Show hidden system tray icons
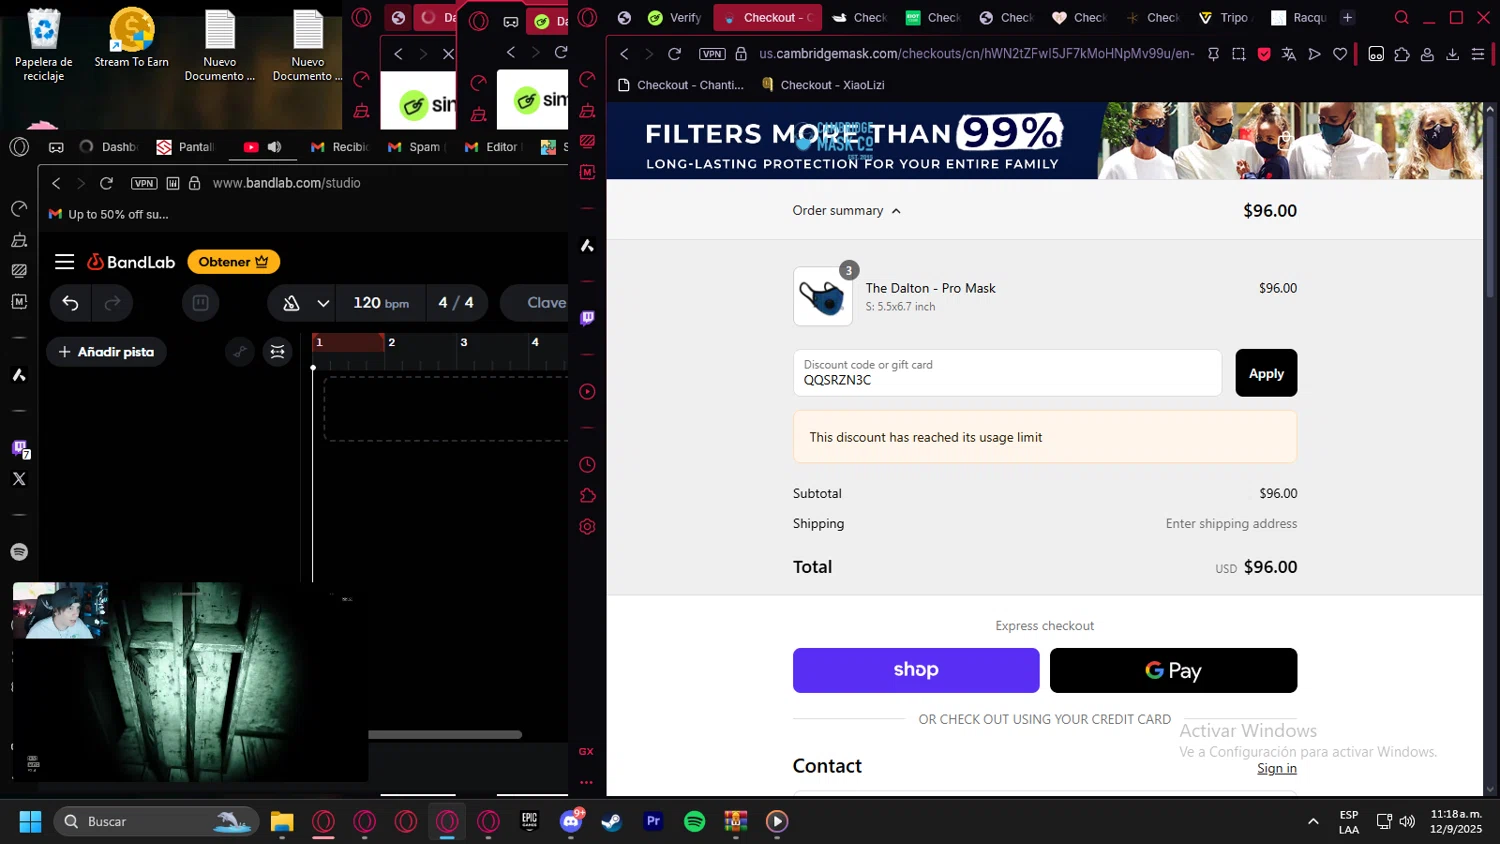This screenshot has width=1500, height=844. point(1313,822)
